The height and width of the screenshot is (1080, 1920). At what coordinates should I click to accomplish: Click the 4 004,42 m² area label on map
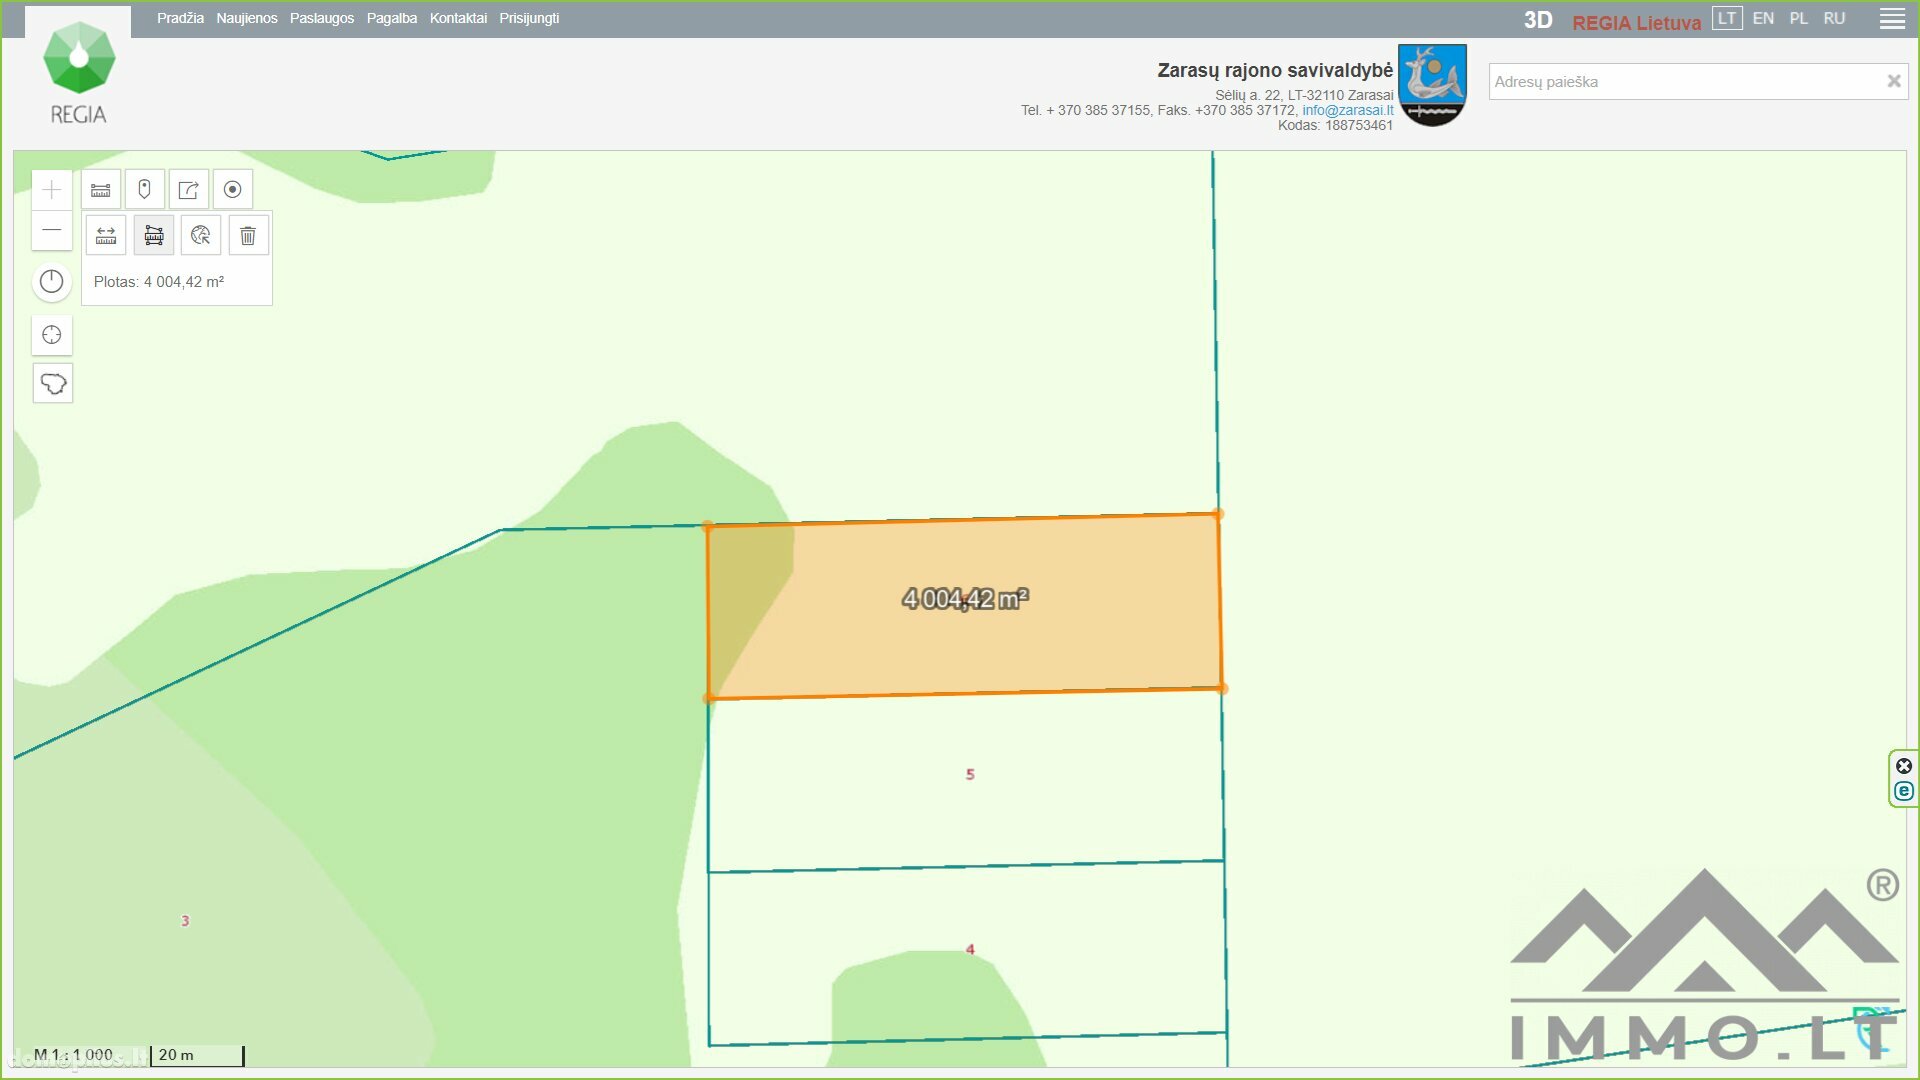click(965, 599)
